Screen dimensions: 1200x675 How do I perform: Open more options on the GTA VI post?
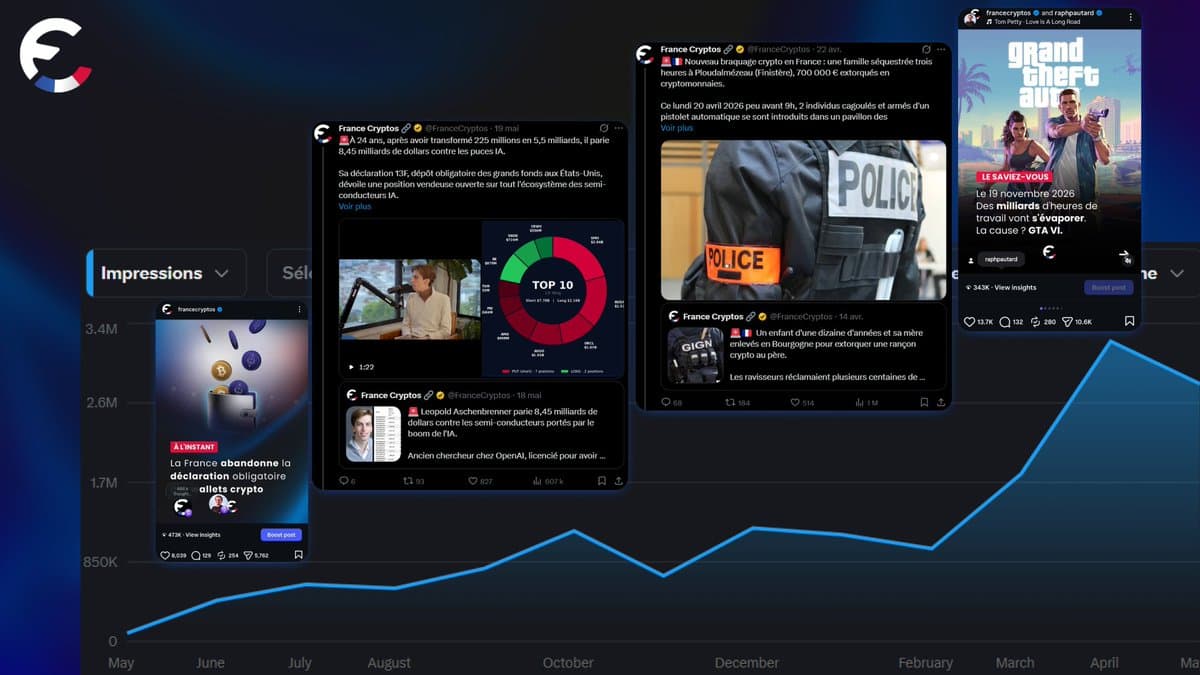(x=1130, y=17)
